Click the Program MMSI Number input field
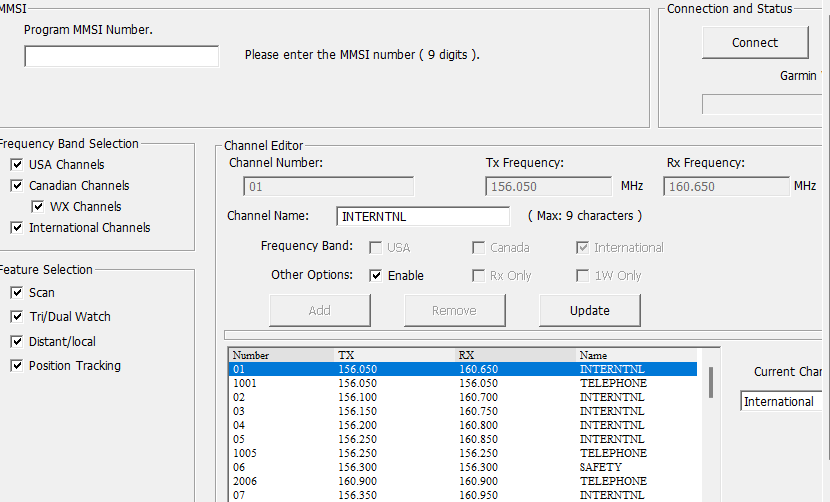The height and width of the screenshot is (502, 830). pos(121,56)
